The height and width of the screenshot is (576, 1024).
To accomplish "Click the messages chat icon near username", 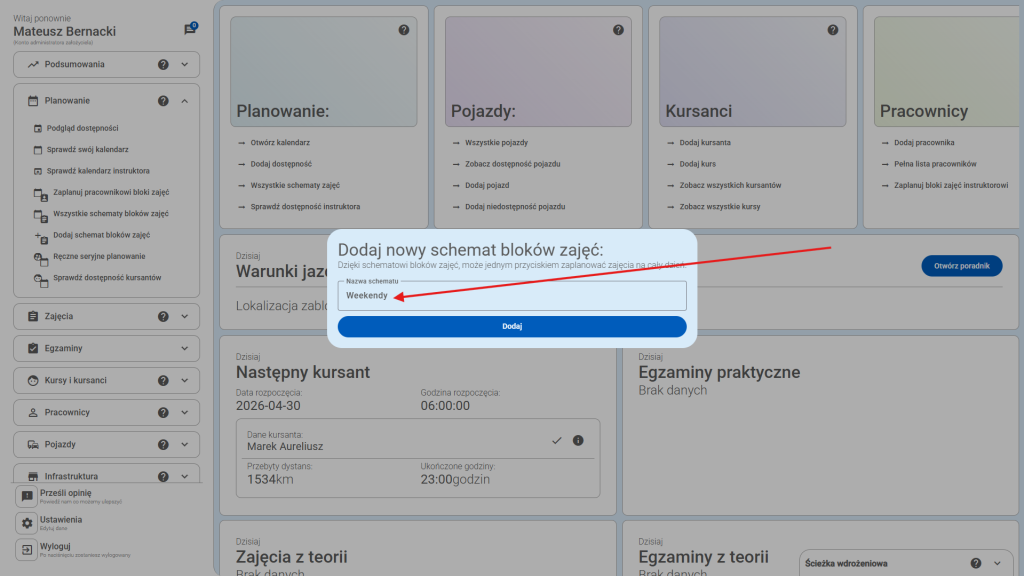I will pos(190,29).
